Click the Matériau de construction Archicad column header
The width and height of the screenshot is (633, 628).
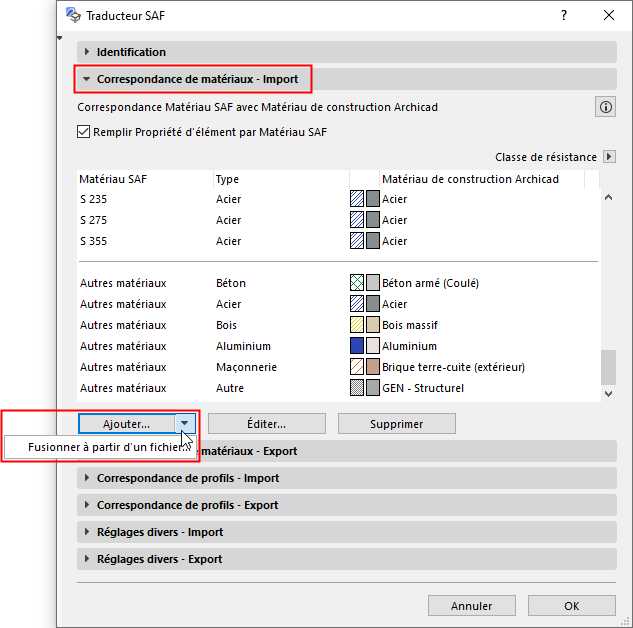coord(482,179)
